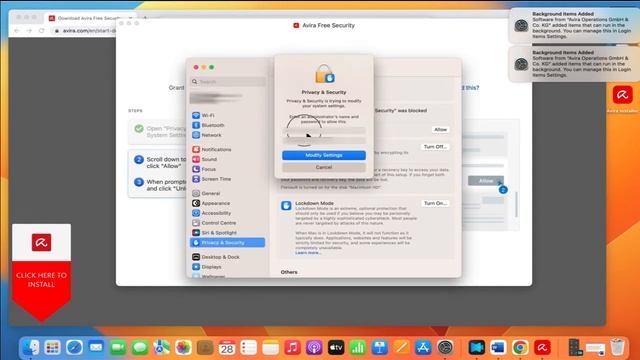Open Notes from the Dock

(271, 347)
